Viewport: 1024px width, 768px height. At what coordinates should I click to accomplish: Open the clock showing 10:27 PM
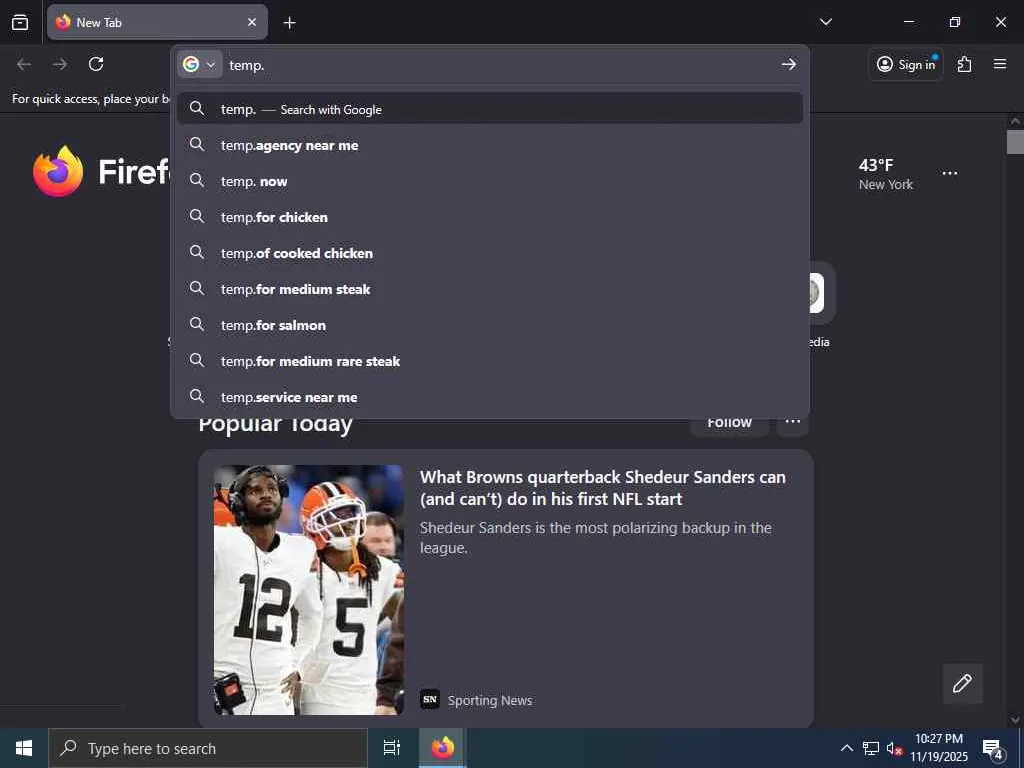(938, 748)
